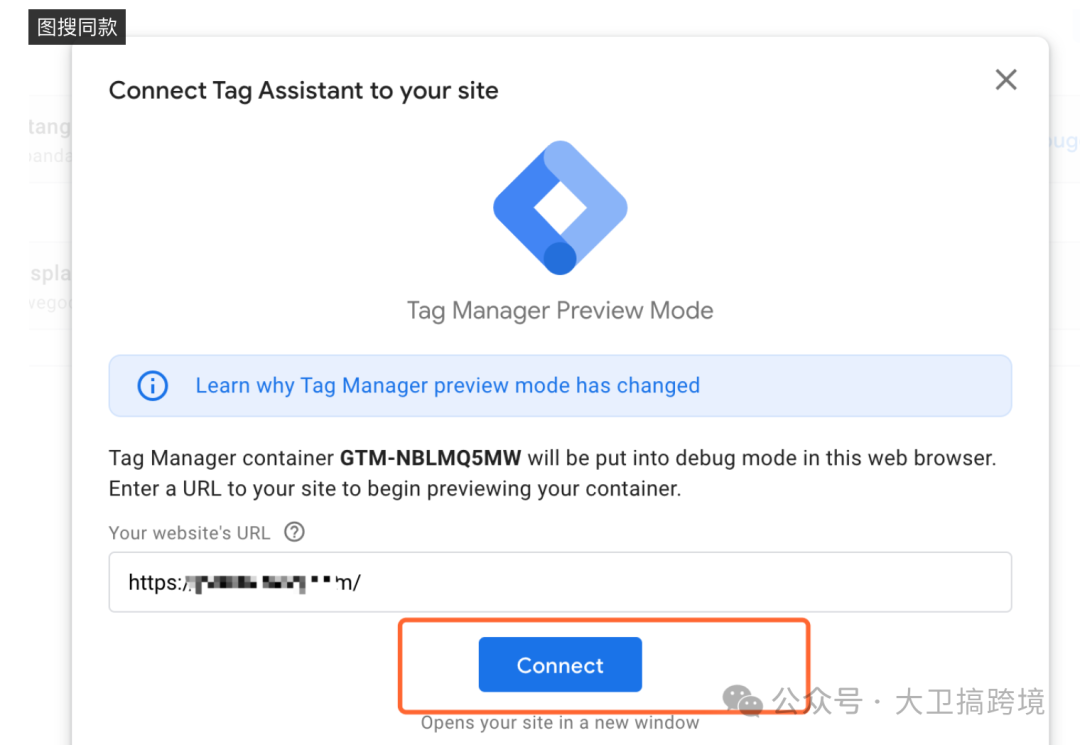The height and width of the screenshot is (745, 1080).
Task: Click the WeChat logo in the watermark
Action: [742, 701]
